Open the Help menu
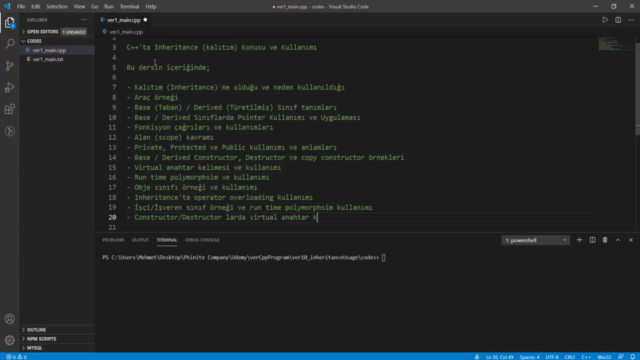The image size is (640, 360). tap(151, 7)
